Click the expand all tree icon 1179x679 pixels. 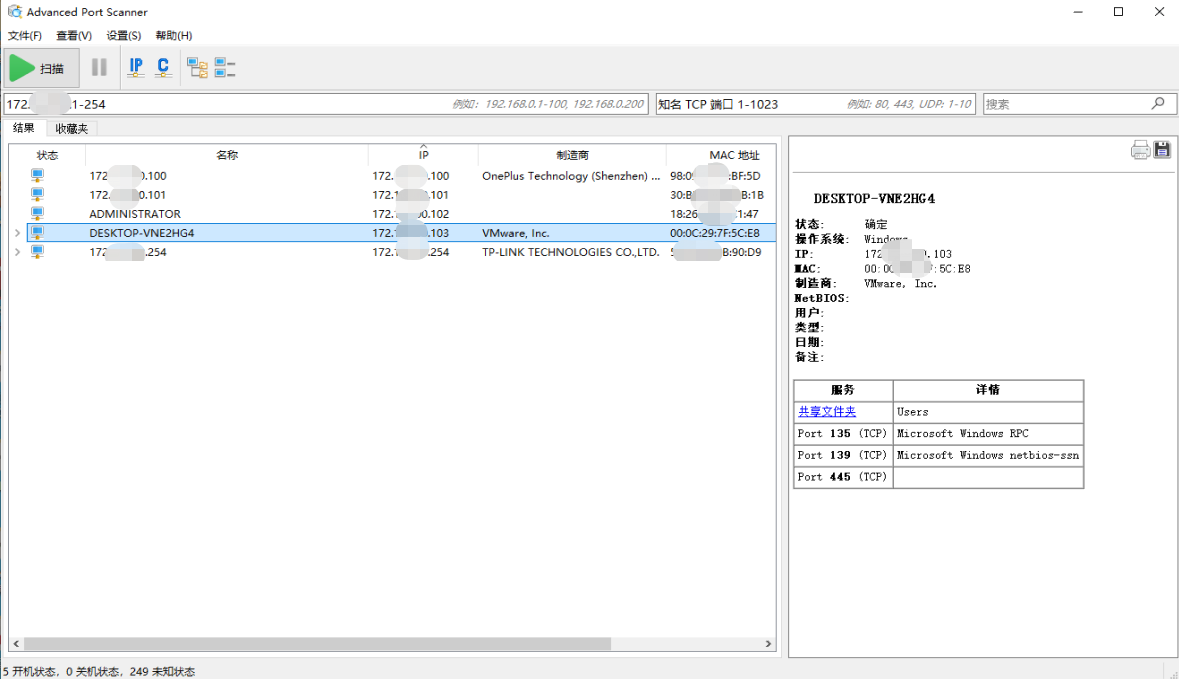tap(197, 68)
